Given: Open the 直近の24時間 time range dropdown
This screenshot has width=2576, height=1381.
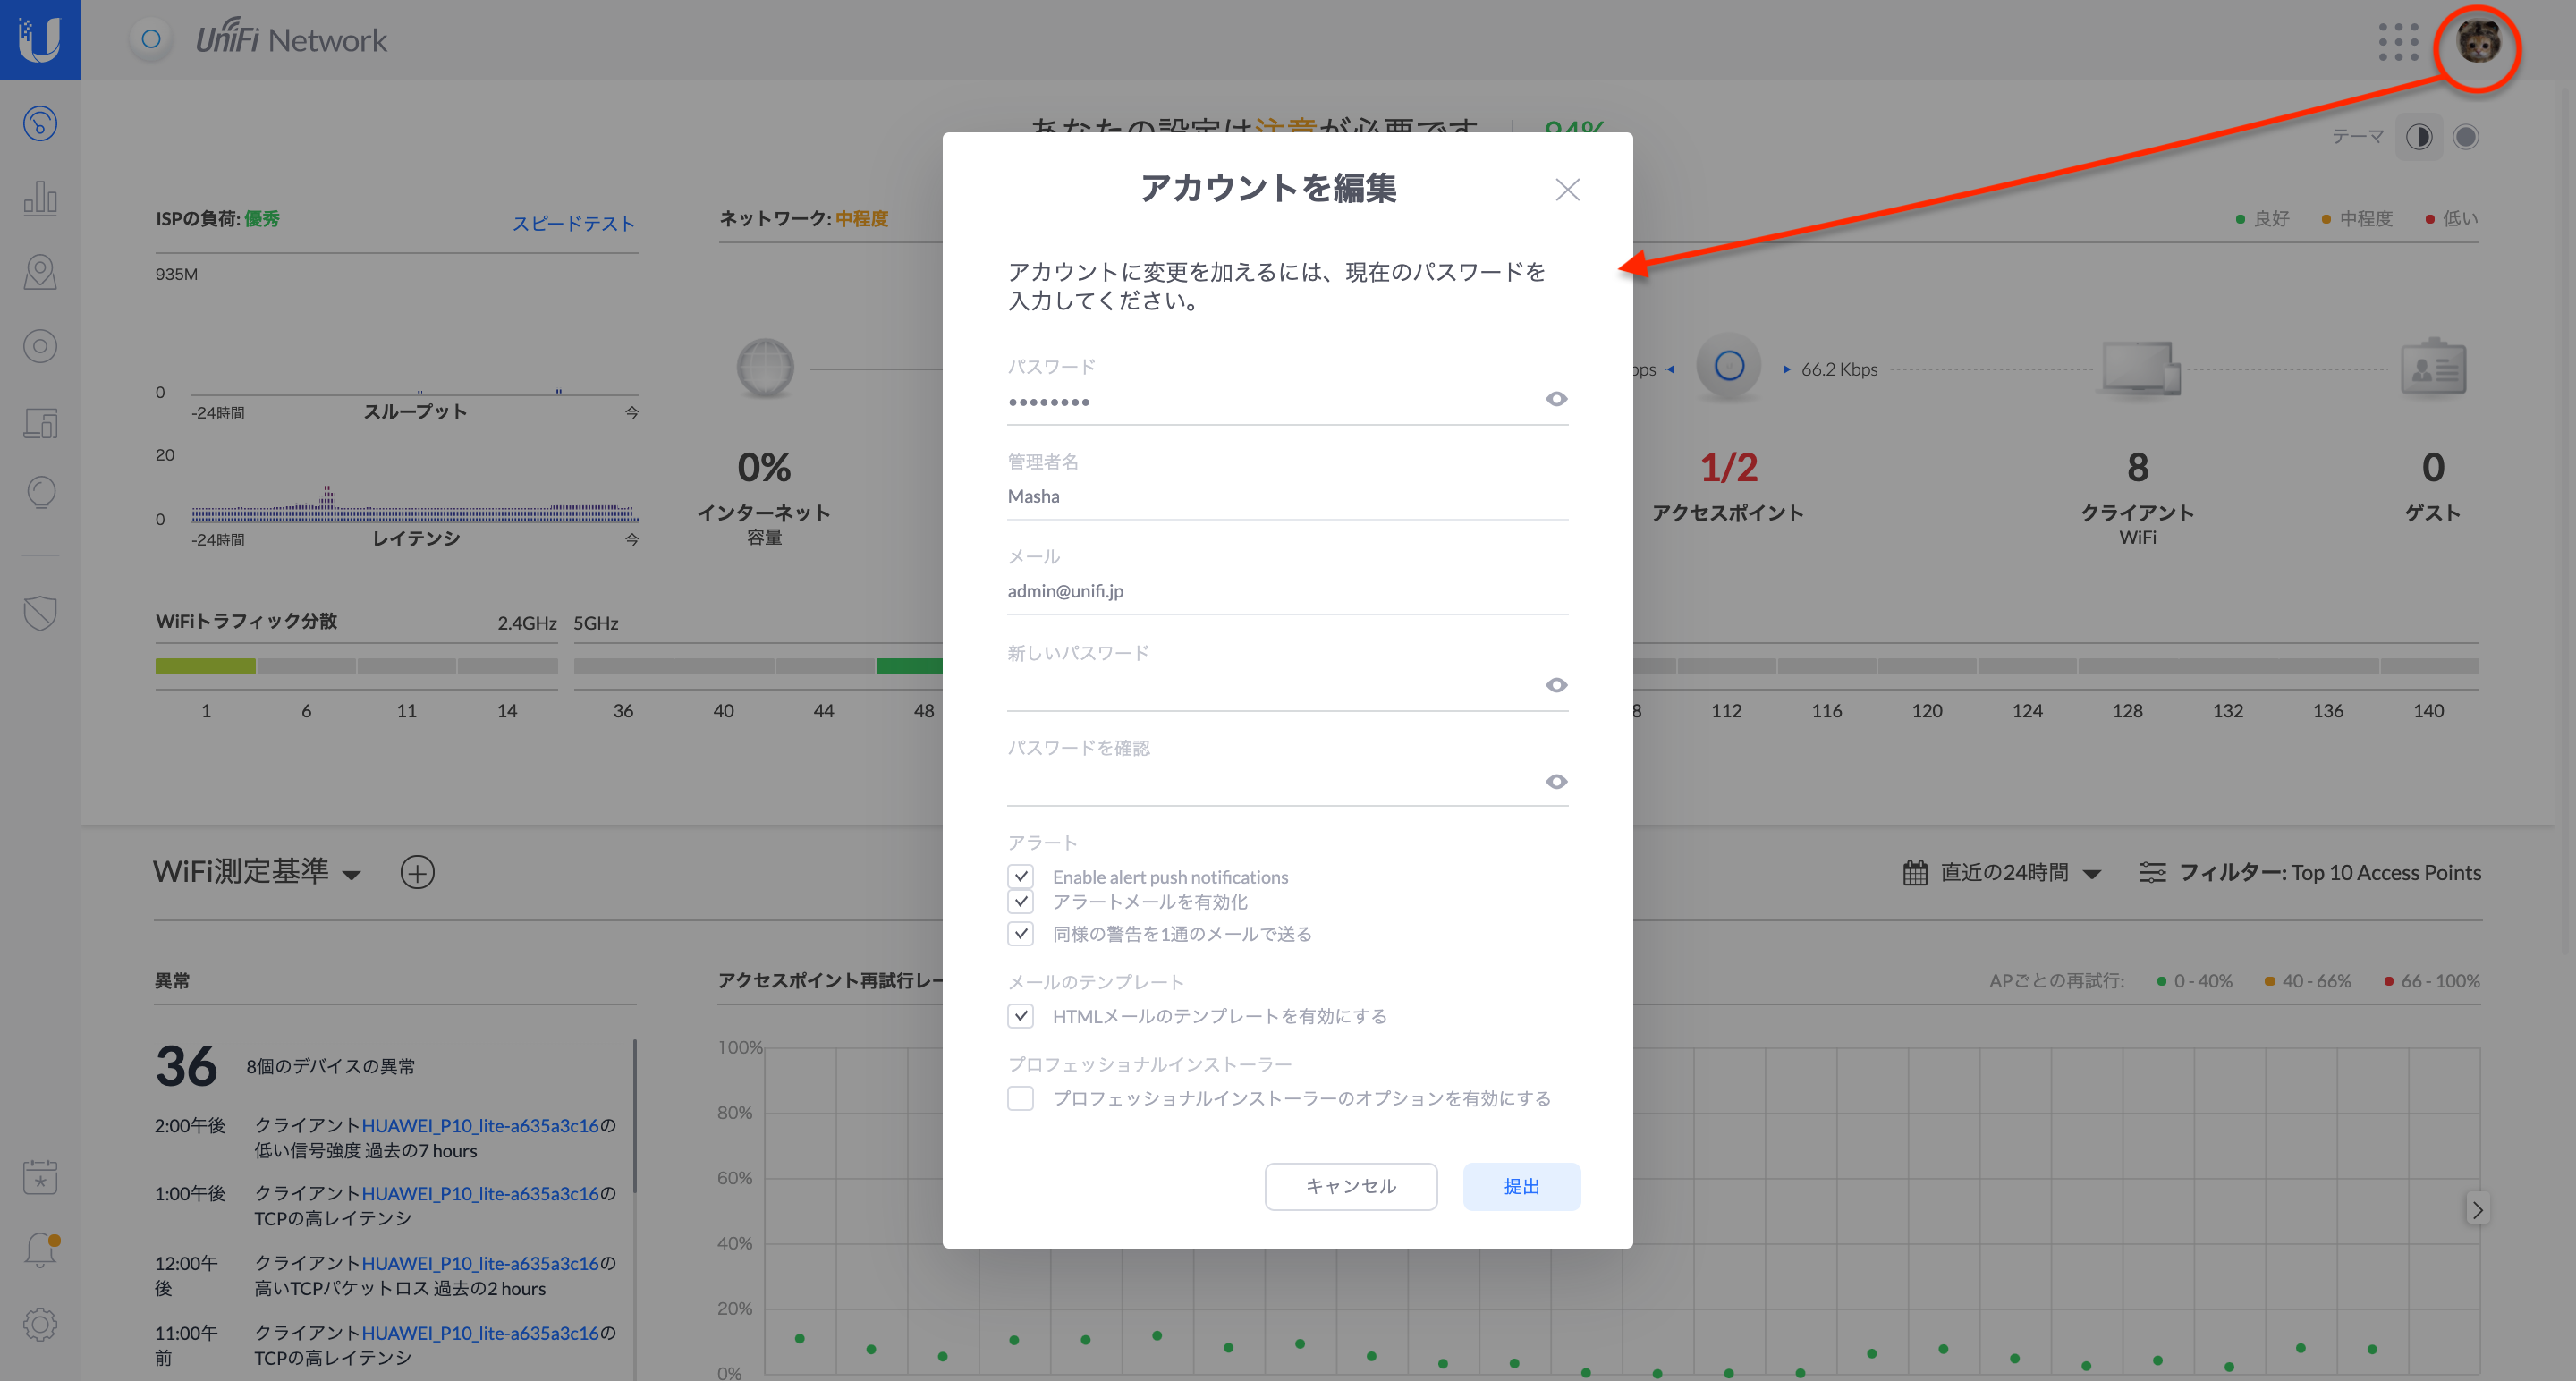Looking at the screenshot, I should click(2001, 872).
